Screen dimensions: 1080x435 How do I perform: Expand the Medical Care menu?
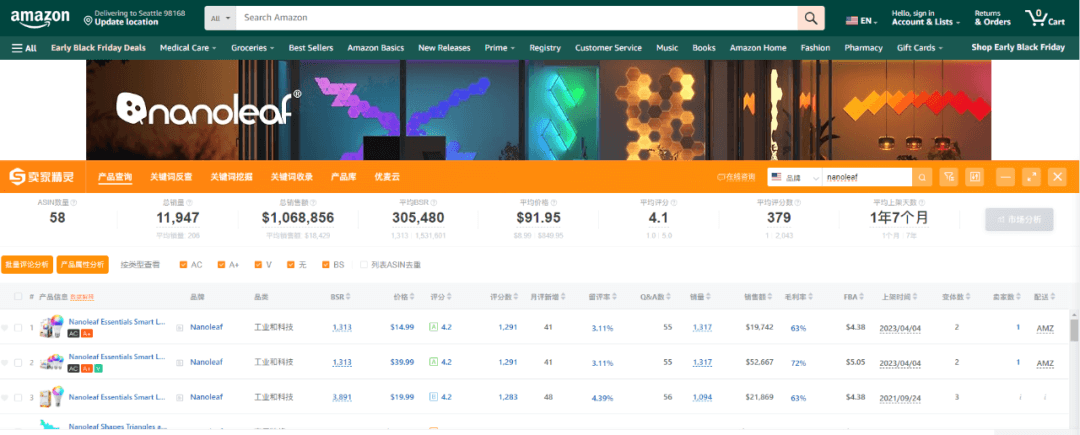coord(188,48)
